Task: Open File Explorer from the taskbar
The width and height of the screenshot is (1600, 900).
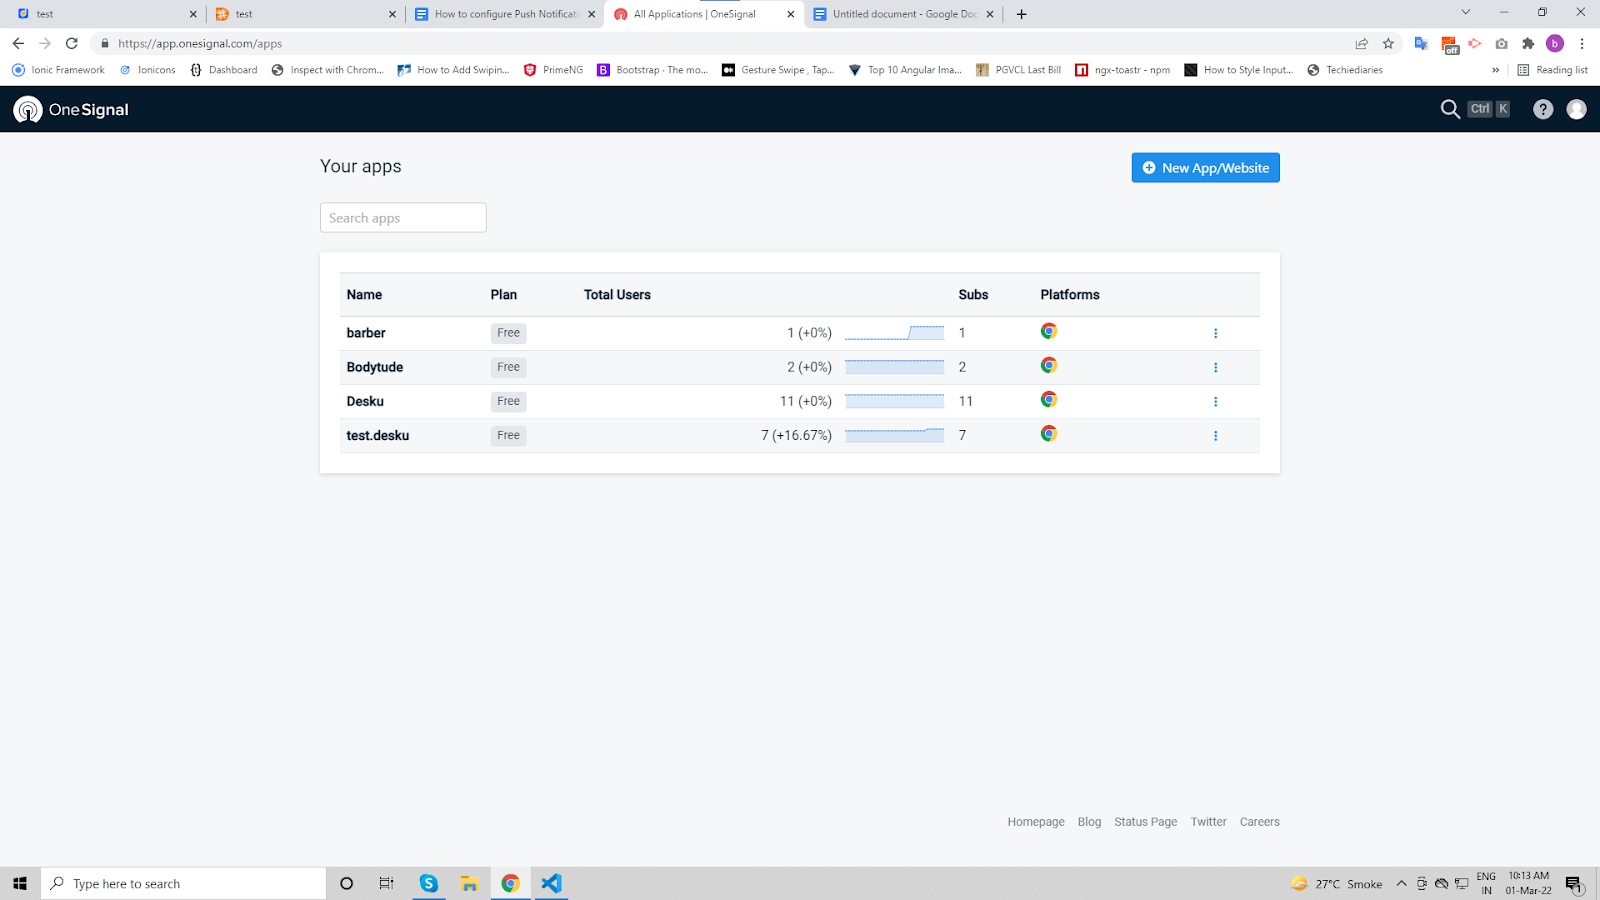Action: [469, 883]
